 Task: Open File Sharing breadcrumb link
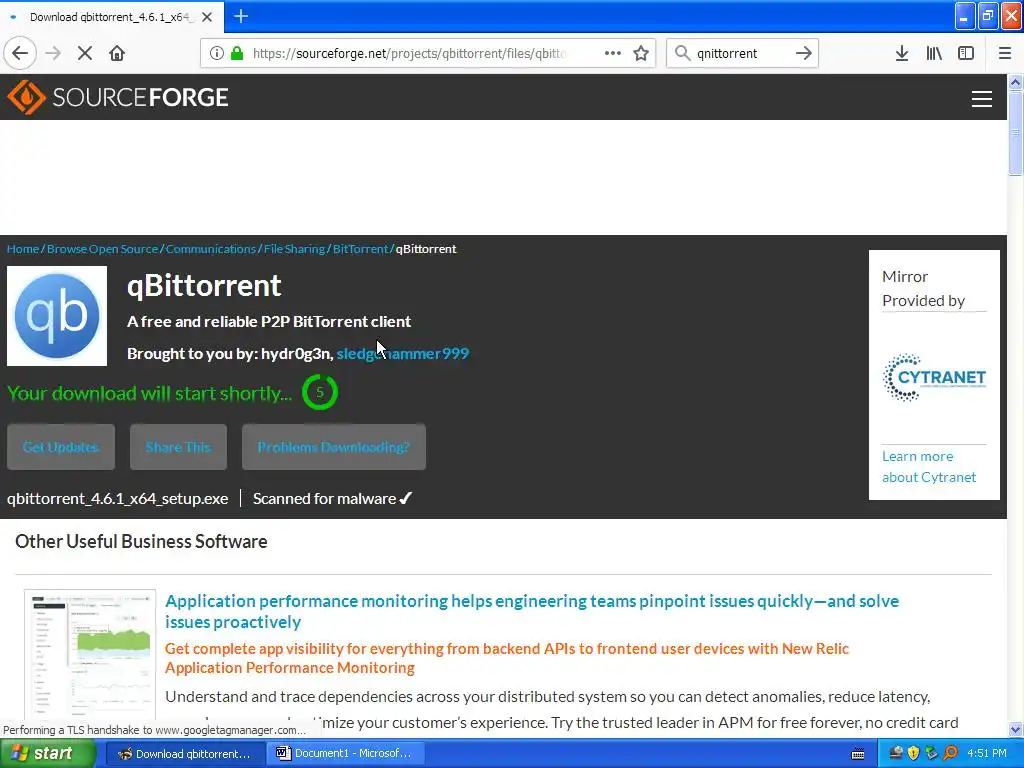[295, 249]
